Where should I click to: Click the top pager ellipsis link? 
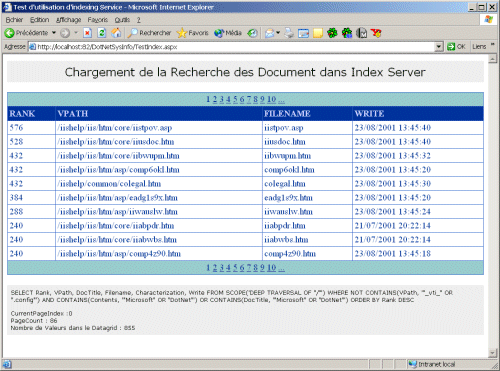(282, 100)
